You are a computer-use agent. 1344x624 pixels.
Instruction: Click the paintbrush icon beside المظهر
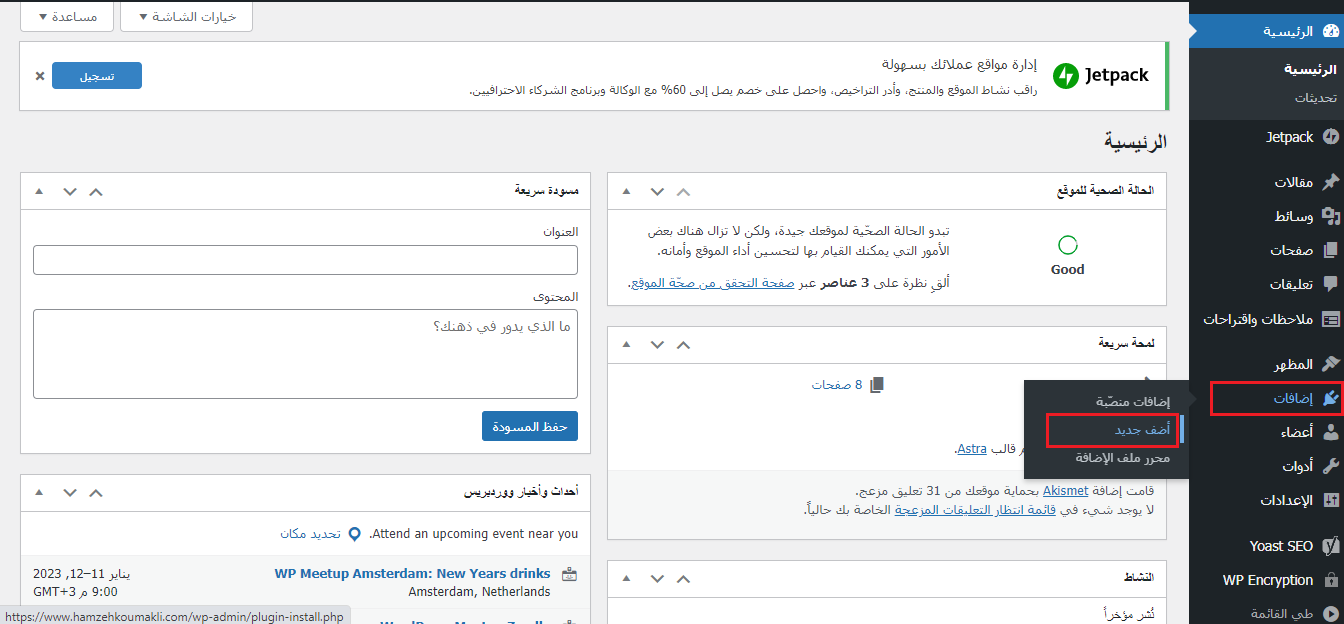pyautogui.click(x=1330, y=364)
